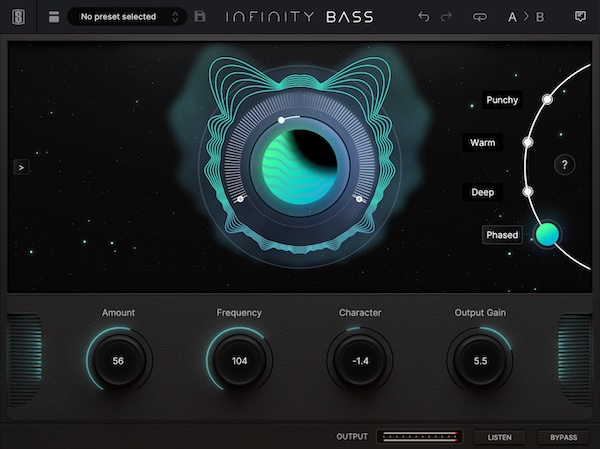The width and height of the screenshot is (600, 449).
Task: Click the Amount label text
Action: (x=118, y=313)
